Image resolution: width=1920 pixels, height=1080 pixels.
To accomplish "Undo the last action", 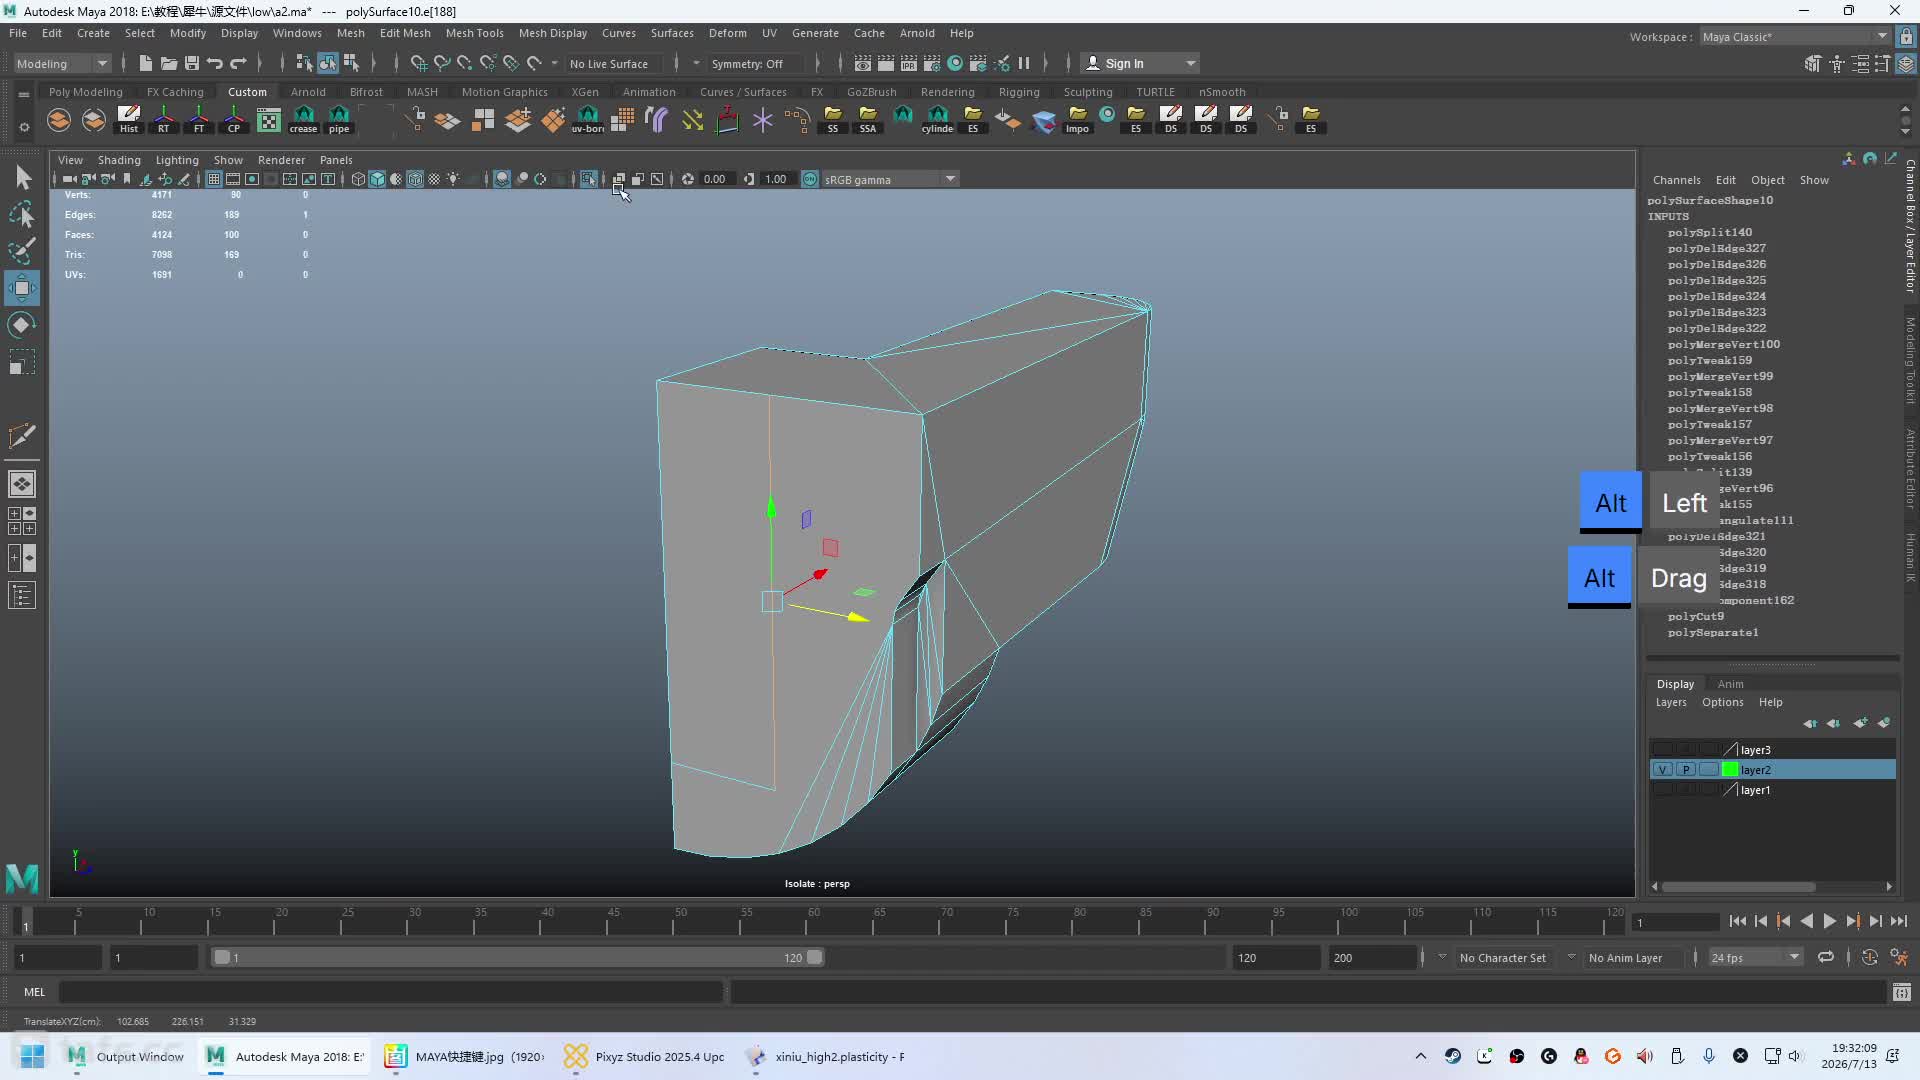I will [215, 63].
